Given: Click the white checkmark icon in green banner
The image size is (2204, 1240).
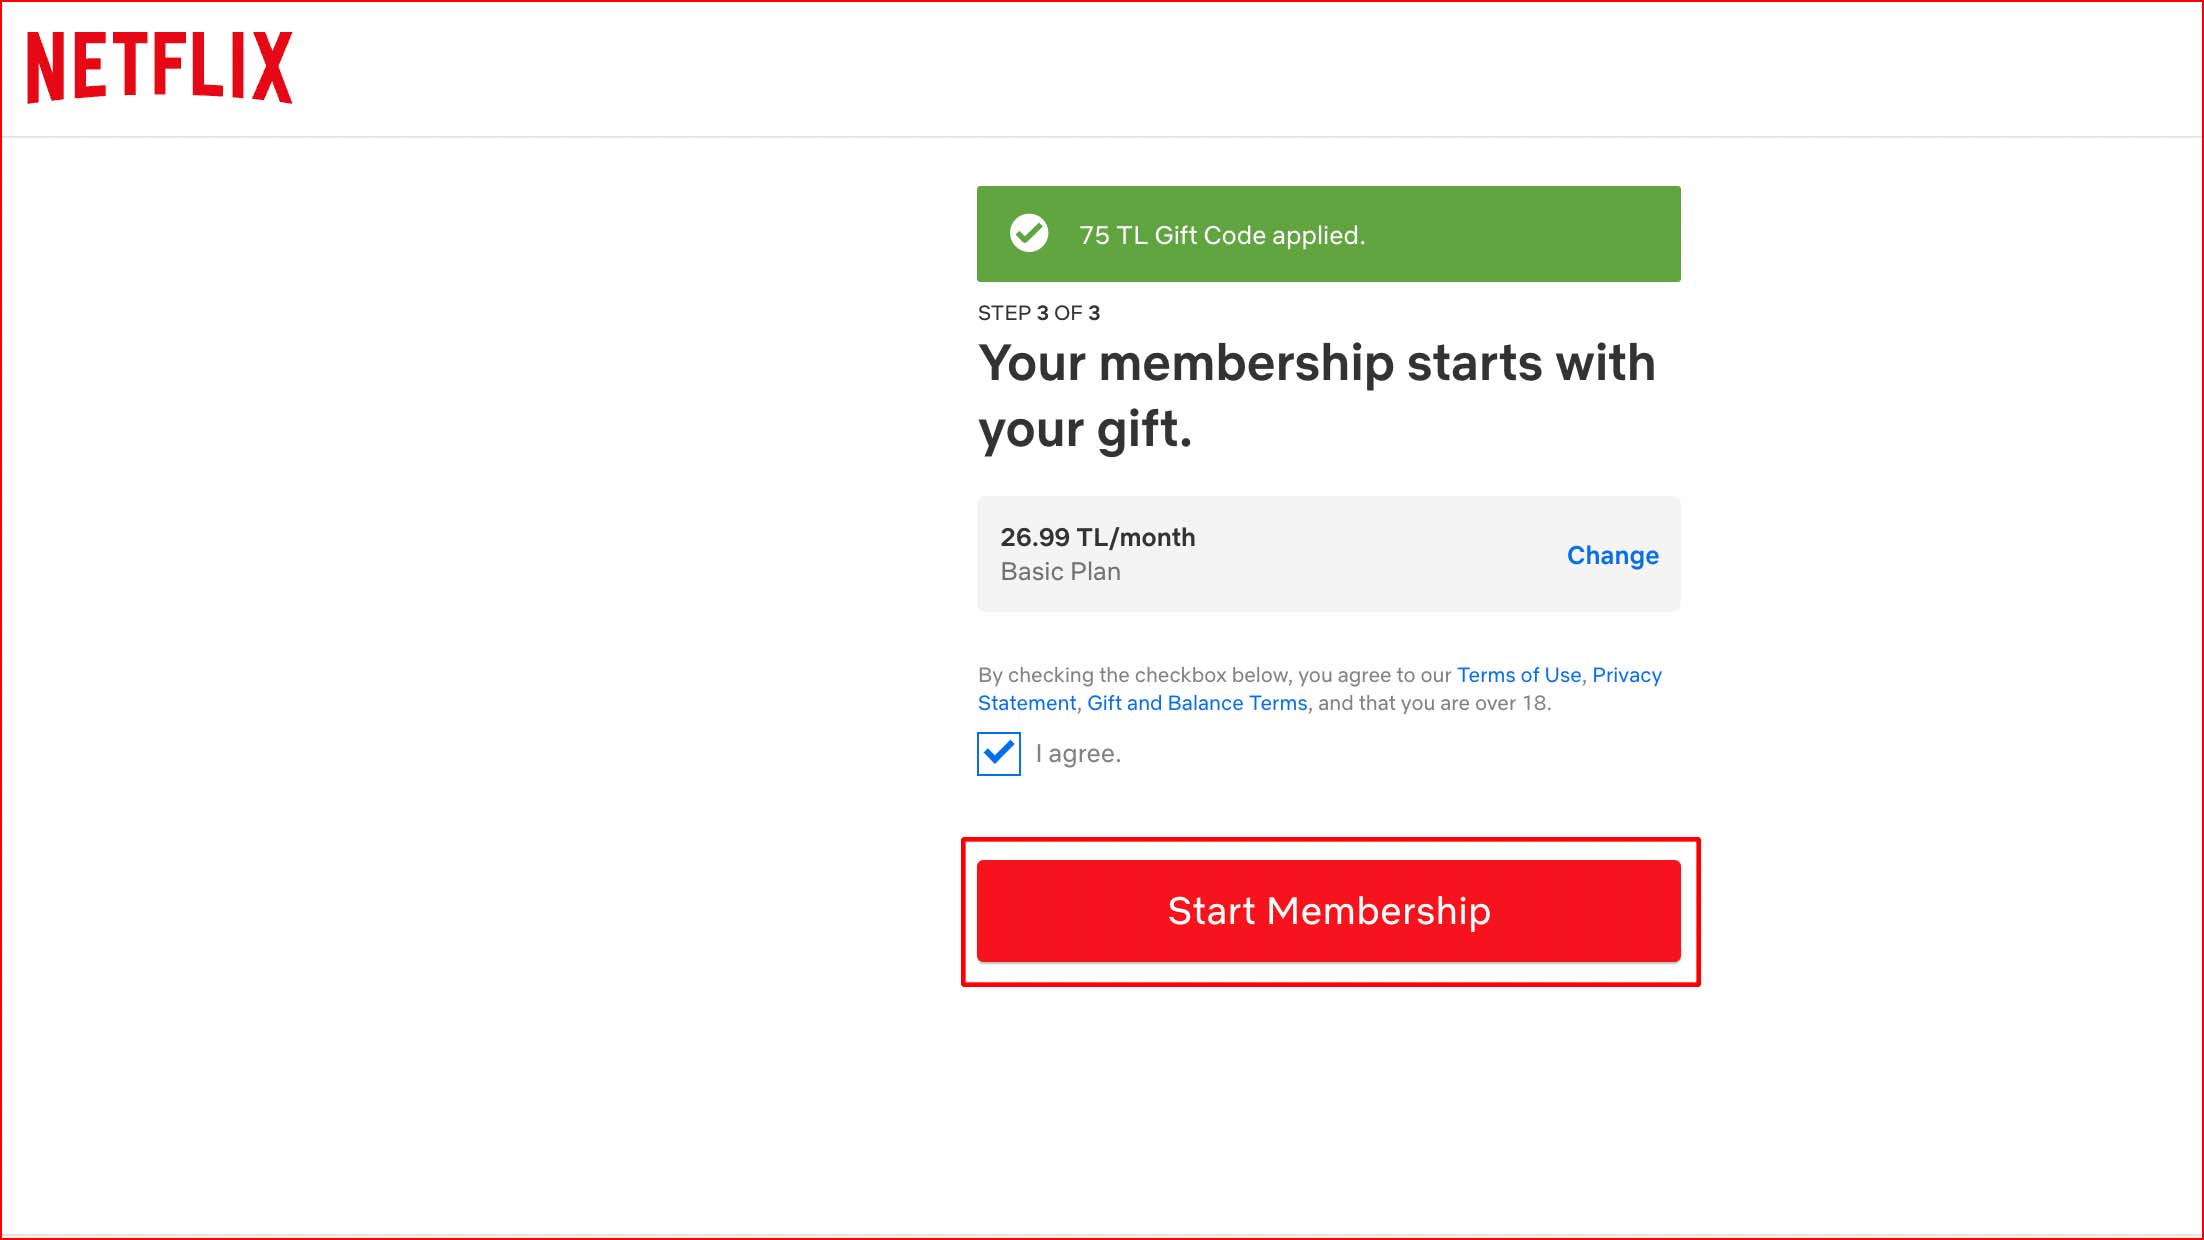Looking at the screenshot, I should tap(1028, 234).
